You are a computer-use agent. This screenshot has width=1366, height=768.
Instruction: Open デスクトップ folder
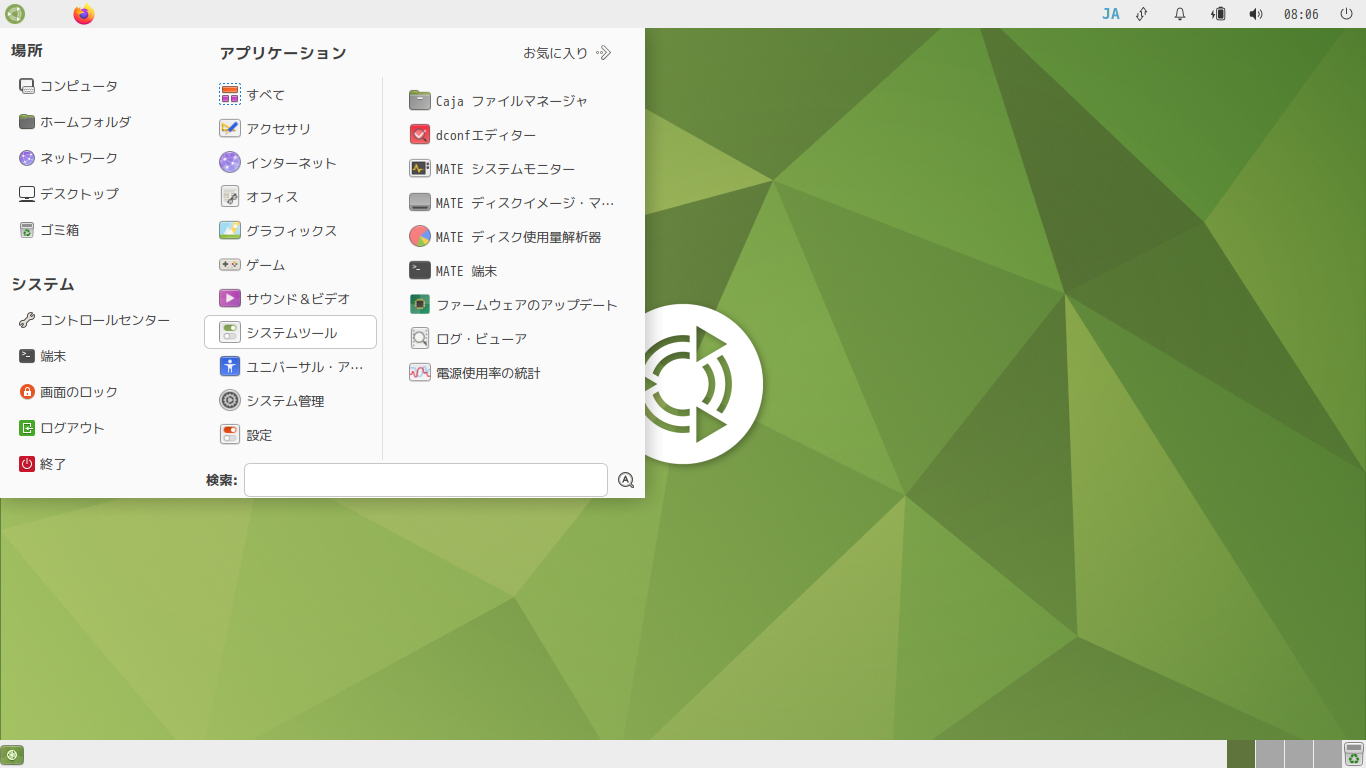(68, 194)
